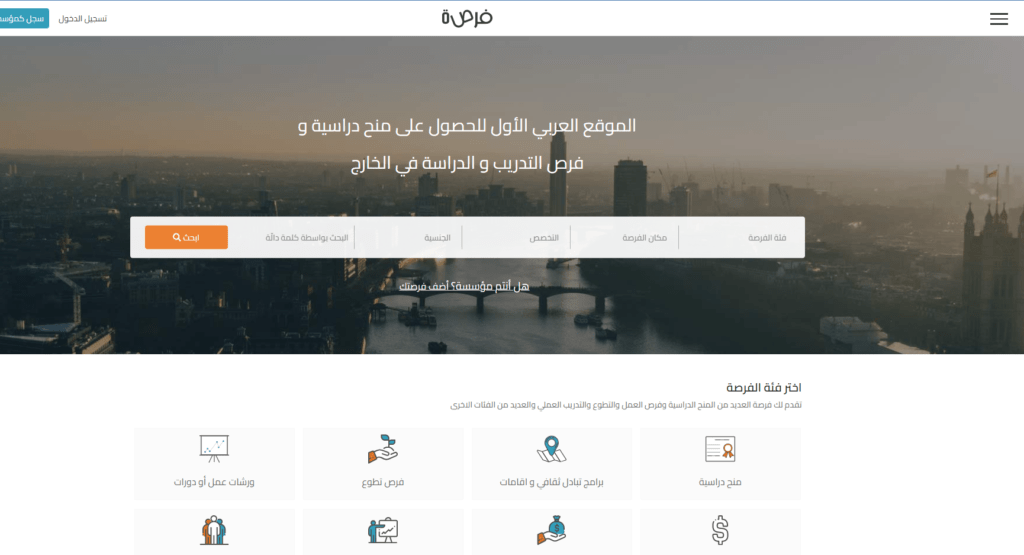The width and height of the screenshot is (1024, 555).
Task: Click the سجل كمؤسسة register button
Action: click(x=23, y=19)
